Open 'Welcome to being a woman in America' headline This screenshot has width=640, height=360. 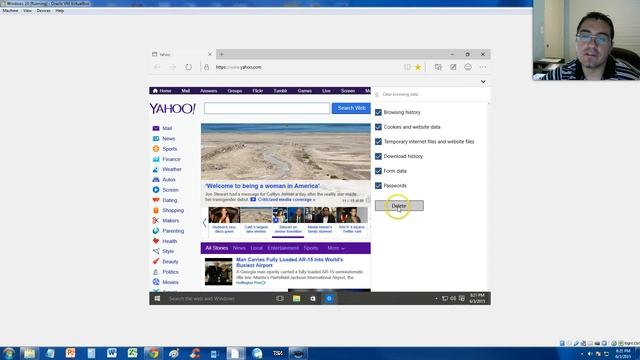pos(263,186)
